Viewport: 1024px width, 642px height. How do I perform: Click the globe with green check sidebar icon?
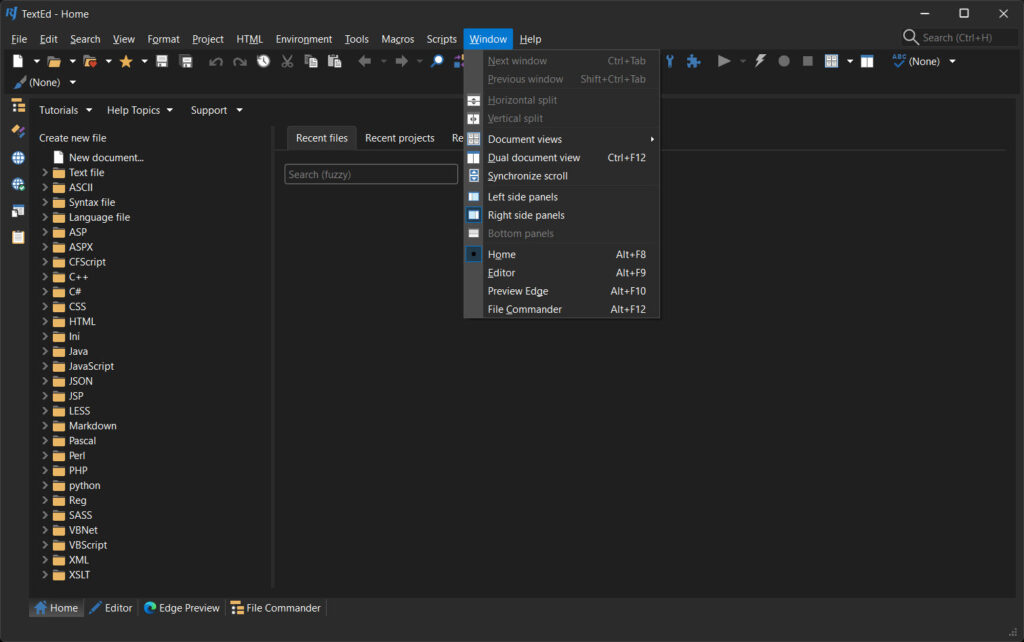click(18, 185)
